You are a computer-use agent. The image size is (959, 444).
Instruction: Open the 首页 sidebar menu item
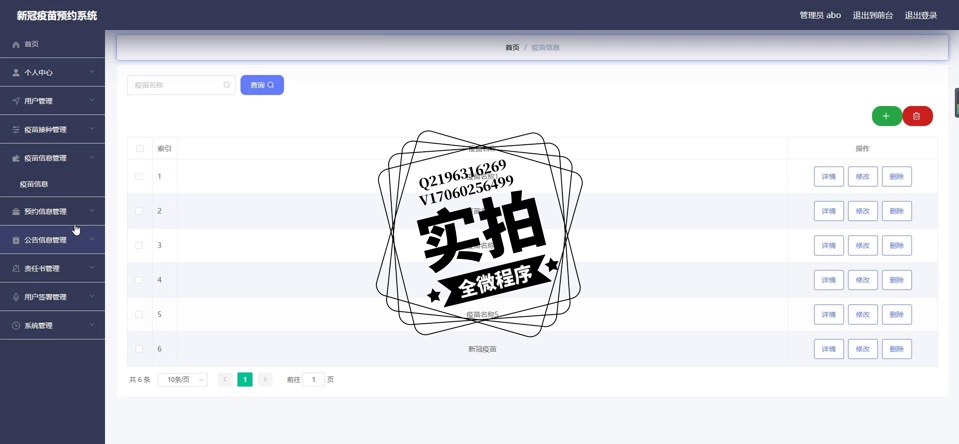tap(52, 44)
